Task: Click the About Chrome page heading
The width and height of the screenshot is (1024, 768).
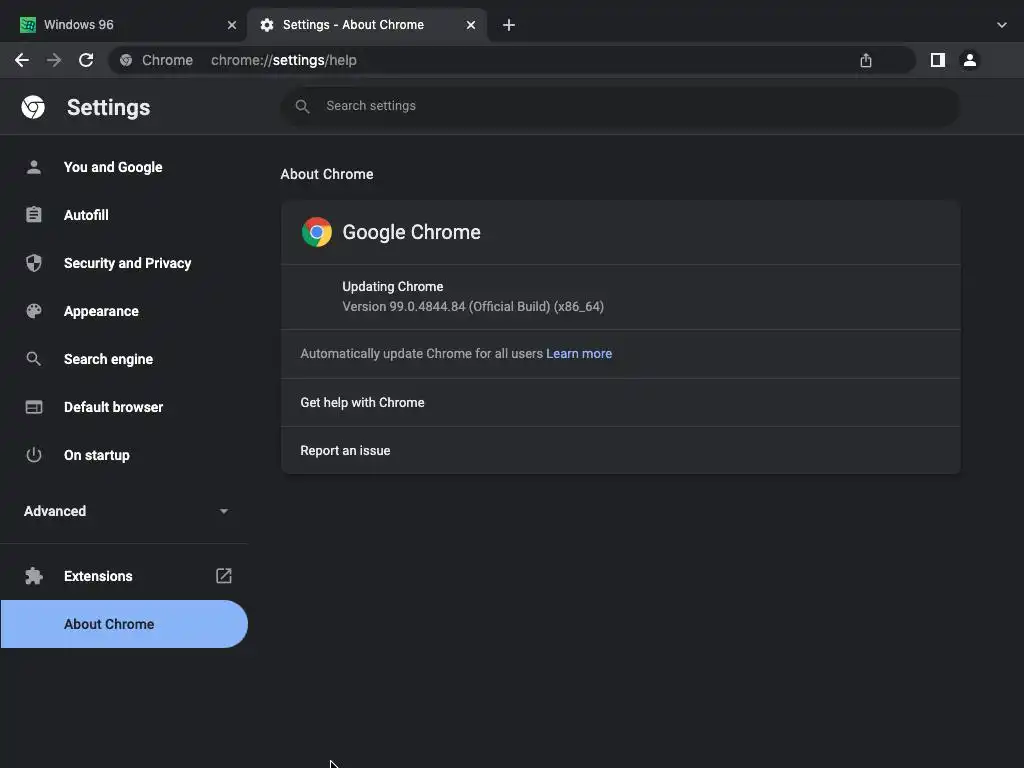Action: coord(327,174)
